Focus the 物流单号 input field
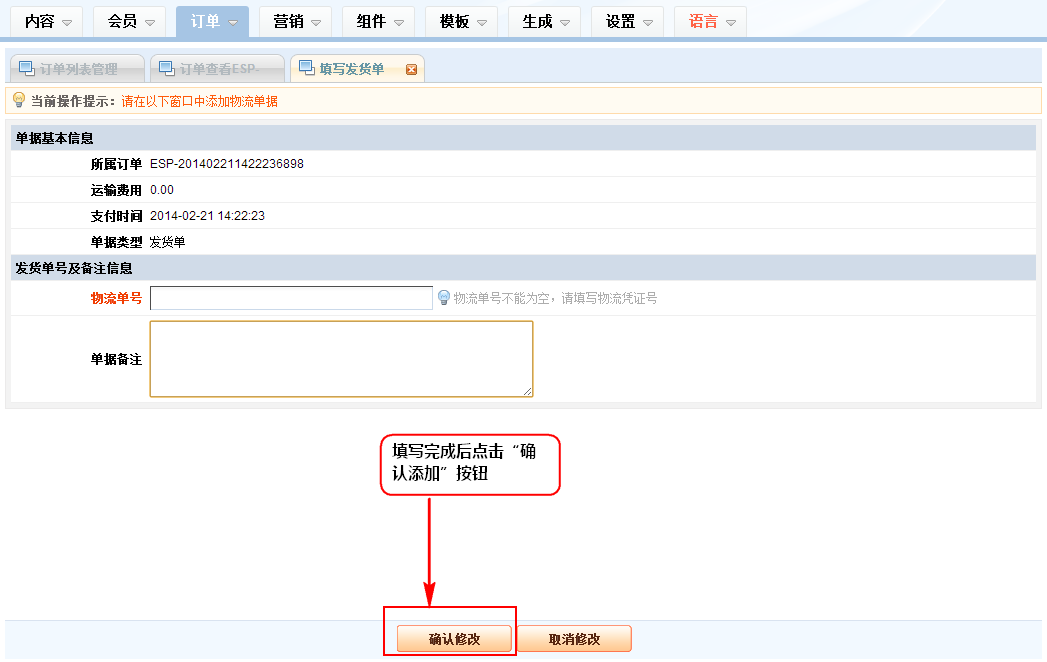This screenshot has width=1047, height=662. coord(291,298)
